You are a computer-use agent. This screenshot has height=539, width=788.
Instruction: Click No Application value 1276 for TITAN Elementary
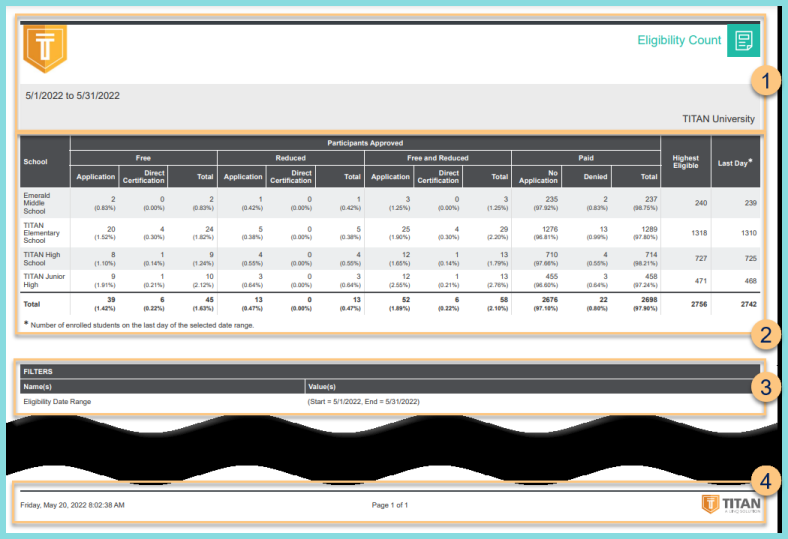pos(550,229)
